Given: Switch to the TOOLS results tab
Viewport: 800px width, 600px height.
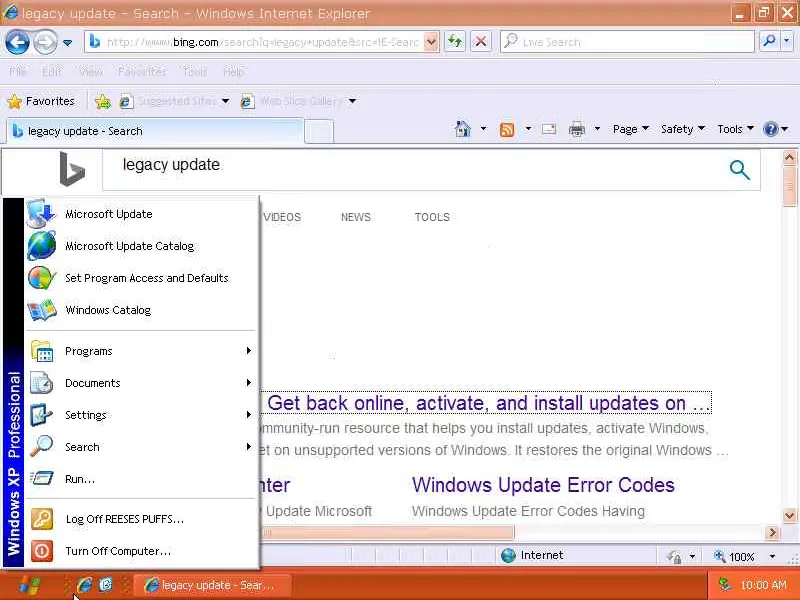Looking at the screenshot, I should (432, 217).
